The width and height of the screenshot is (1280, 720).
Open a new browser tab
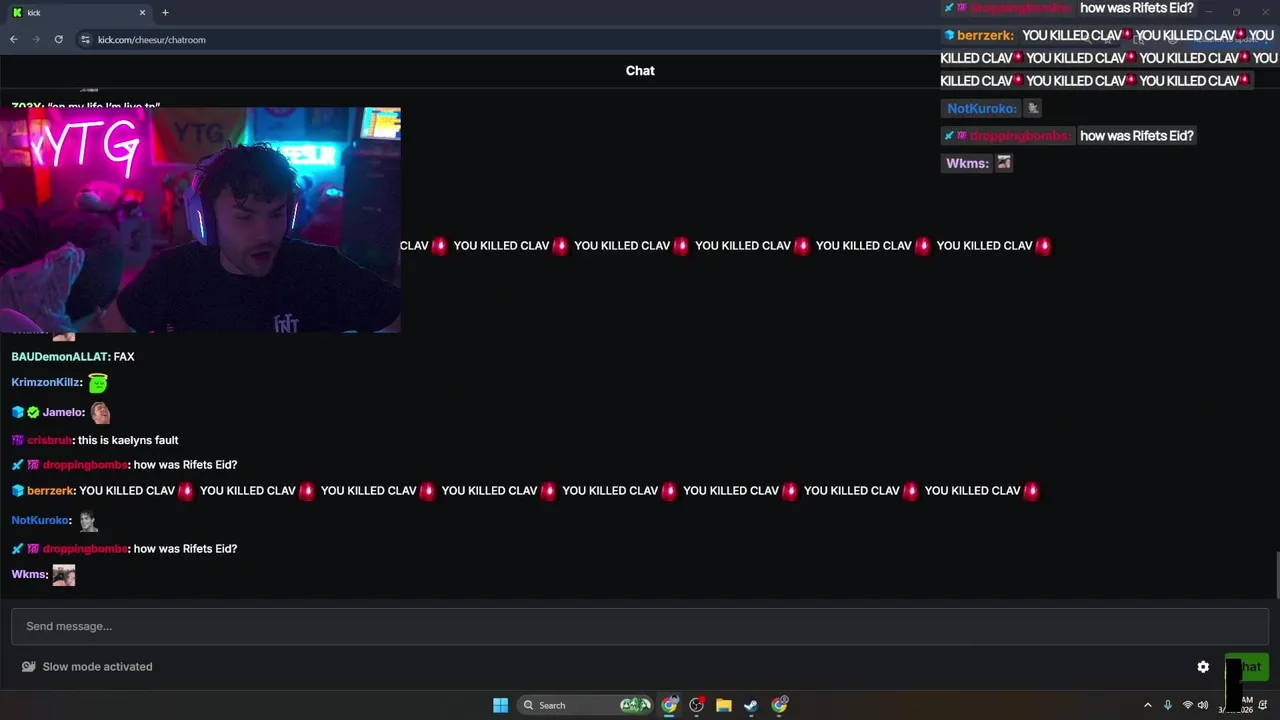pos(165,12)
